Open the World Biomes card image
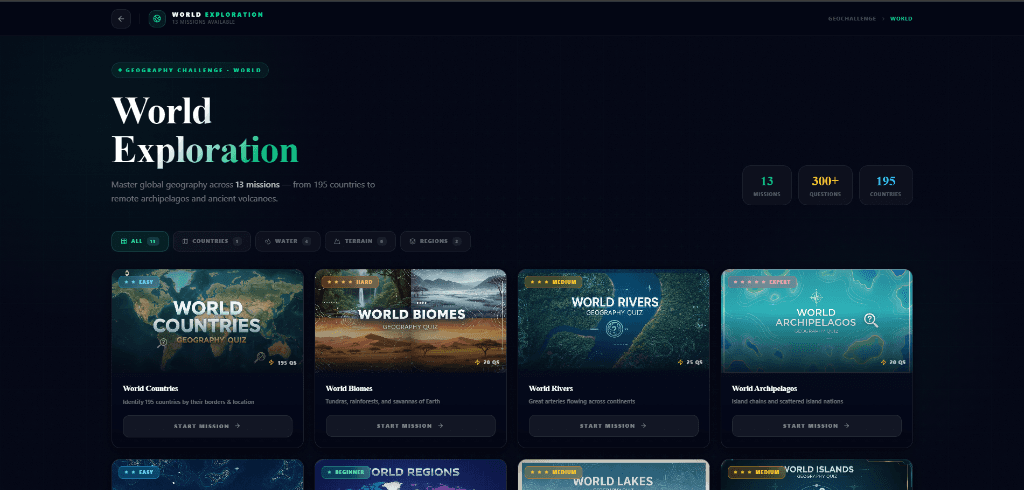The image size is (1024, 490). coord(411,321)
